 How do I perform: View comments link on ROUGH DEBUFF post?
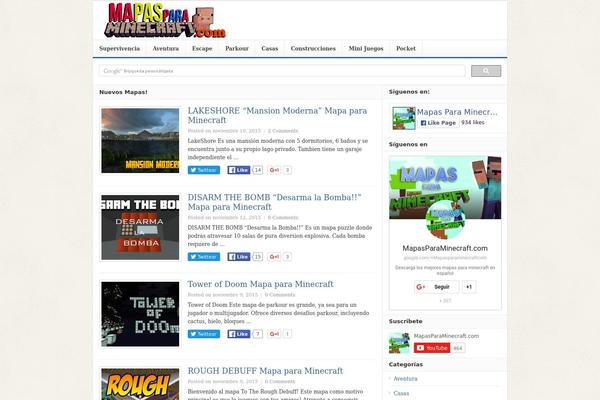tap(280, 382)
